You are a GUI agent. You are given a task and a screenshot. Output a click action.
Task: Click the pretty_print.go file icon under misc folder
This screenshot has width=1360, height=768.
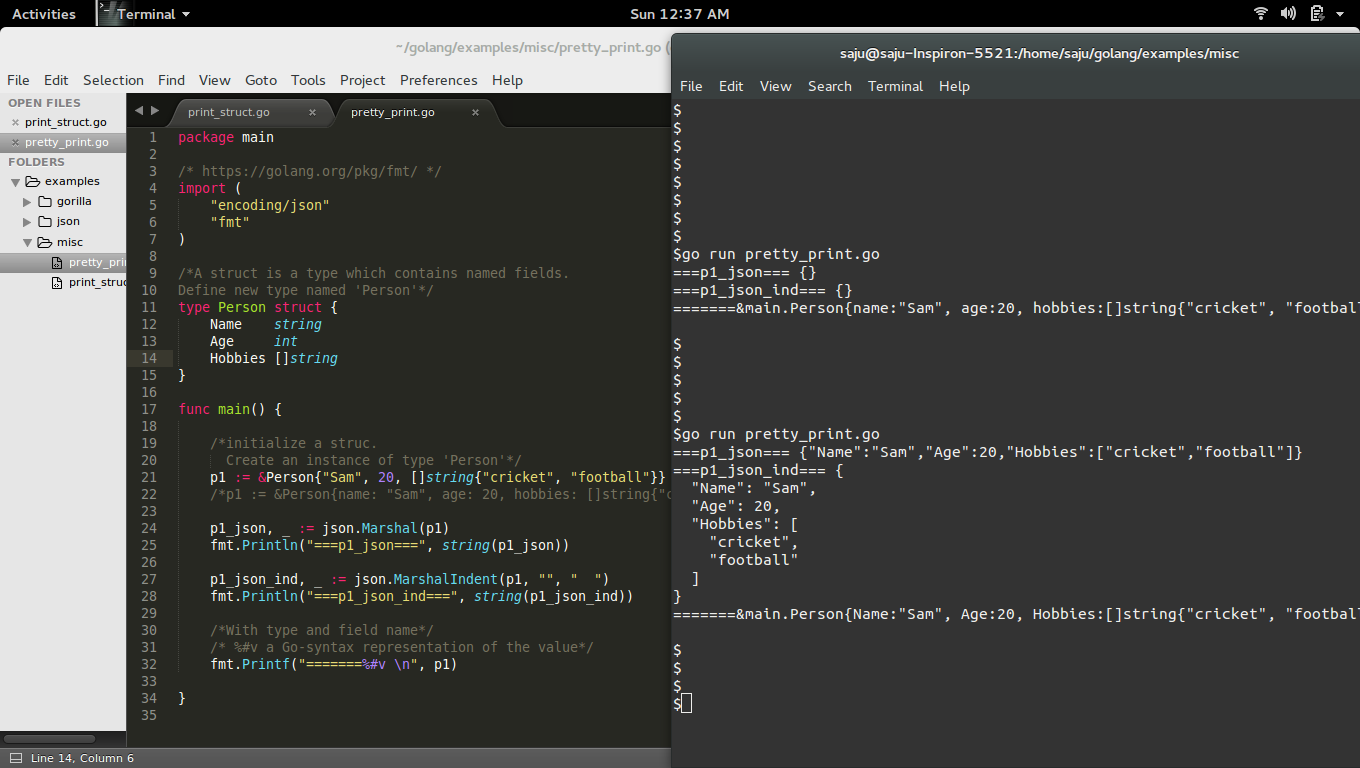(55, 262)
